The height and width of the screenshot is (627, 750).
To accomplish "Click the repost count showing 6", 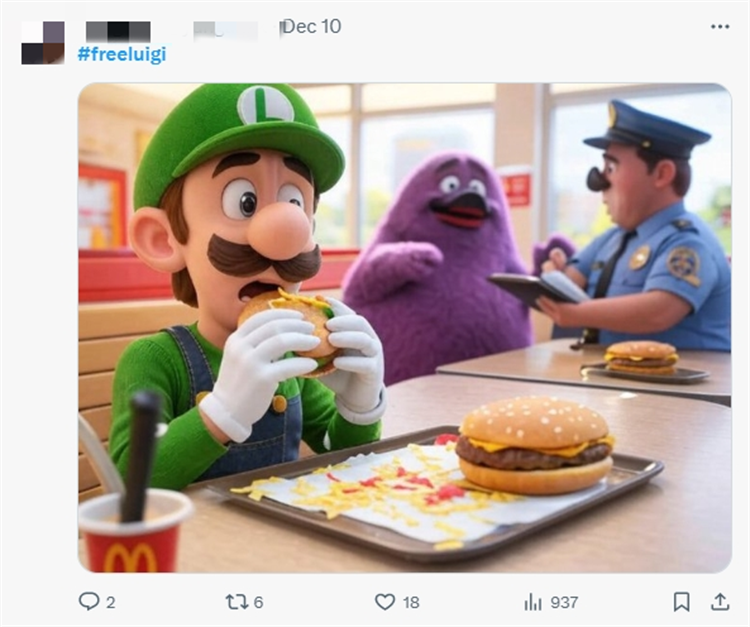I will coord(259,602).
